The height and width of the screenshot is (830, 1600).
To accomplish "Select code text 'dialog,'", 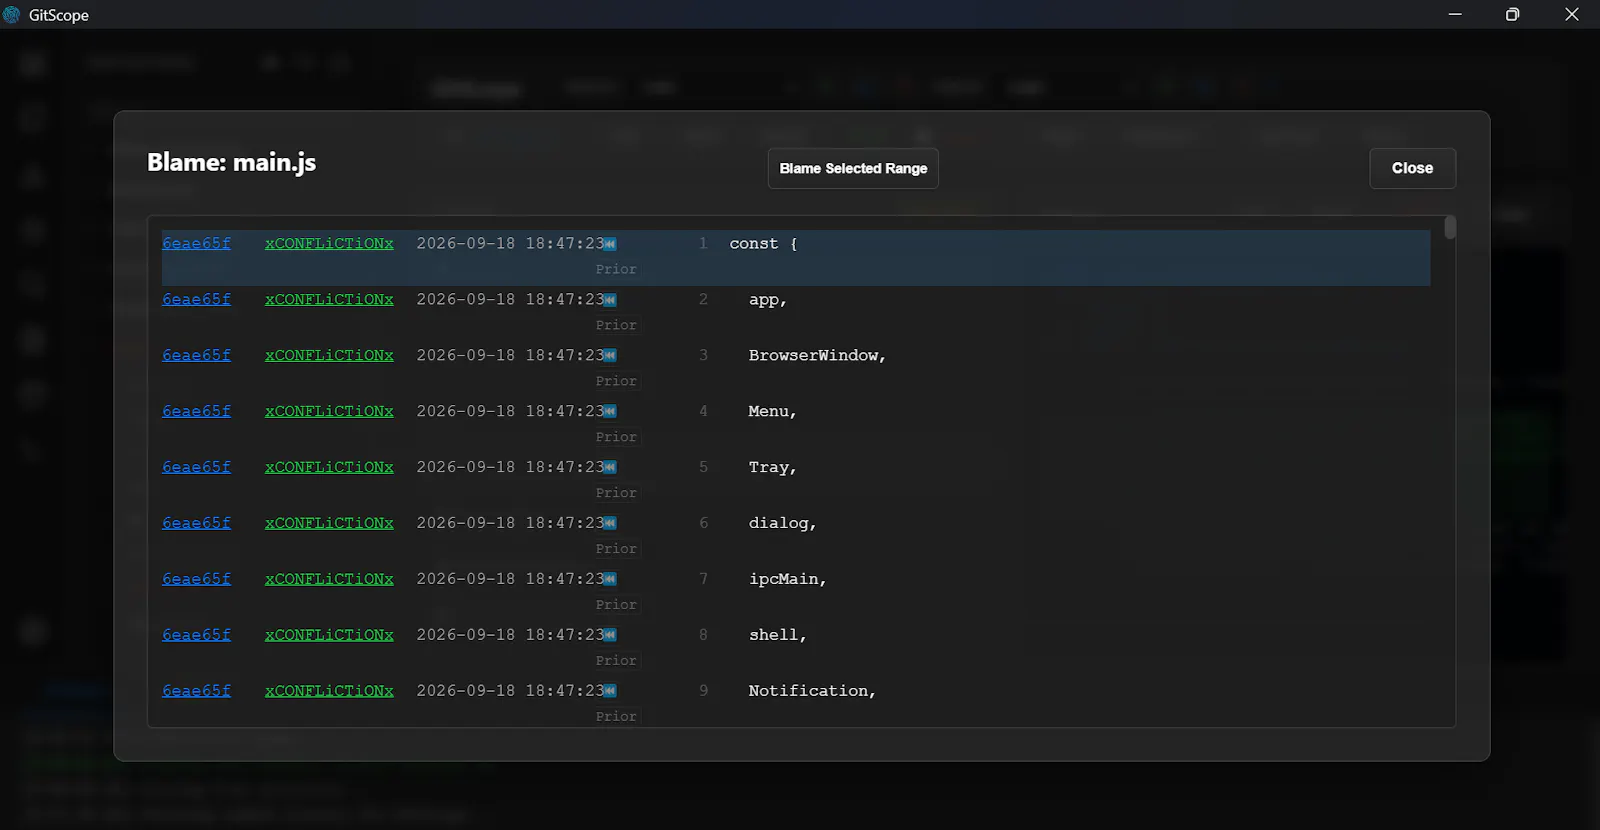I will click(783, 523).
